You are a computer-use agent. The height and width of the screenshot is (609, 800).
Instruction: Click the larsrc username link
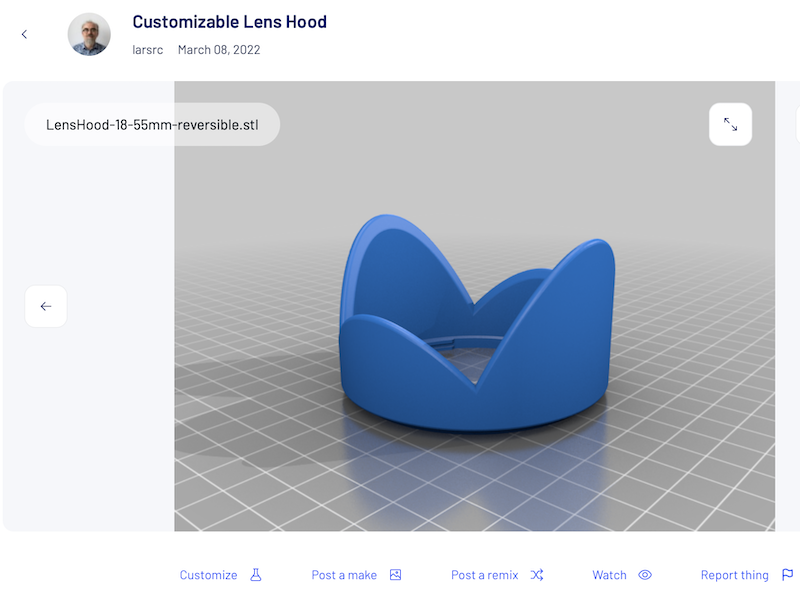149,49
